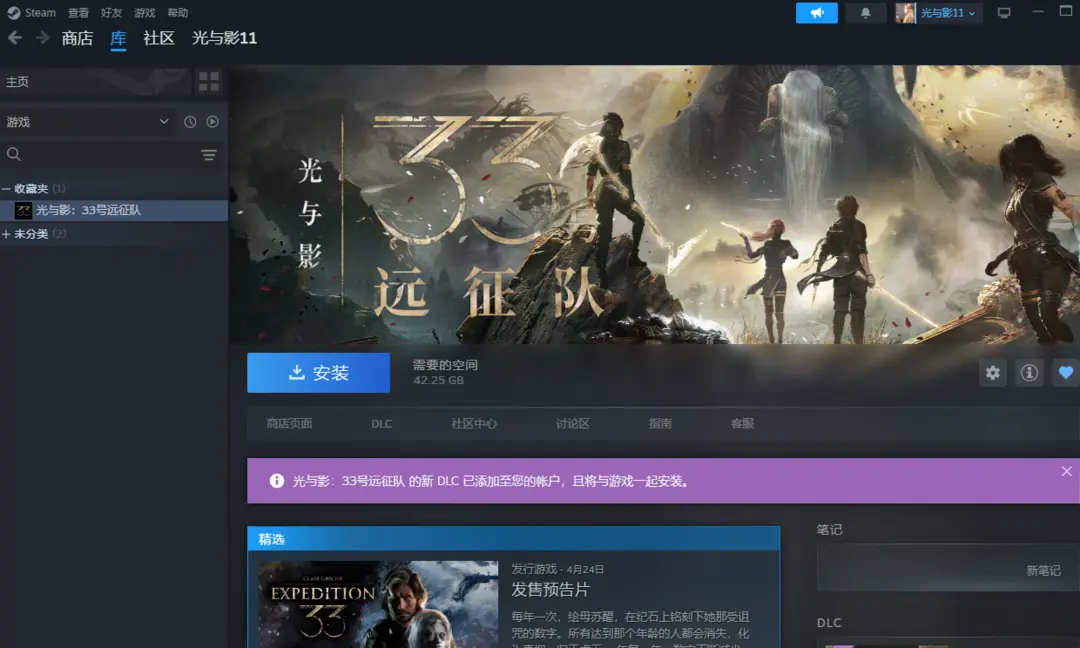The width and height of the screenshot is (1080, 648).
Task: Open the 帮助 menu
Action: [x=177, y=12]
